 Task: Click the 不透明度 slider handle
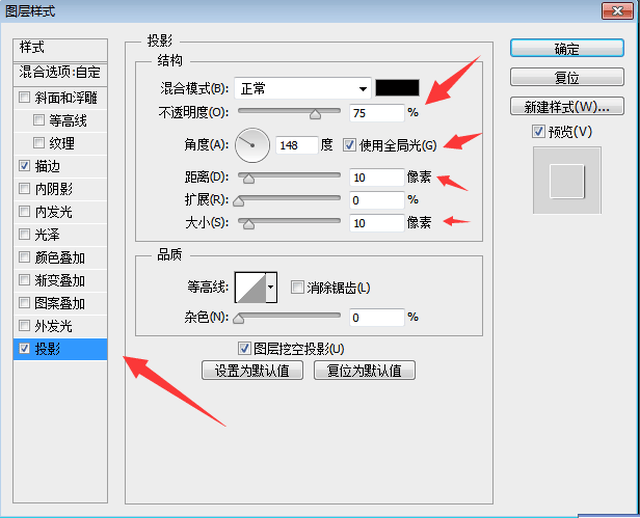pos(315,115)
